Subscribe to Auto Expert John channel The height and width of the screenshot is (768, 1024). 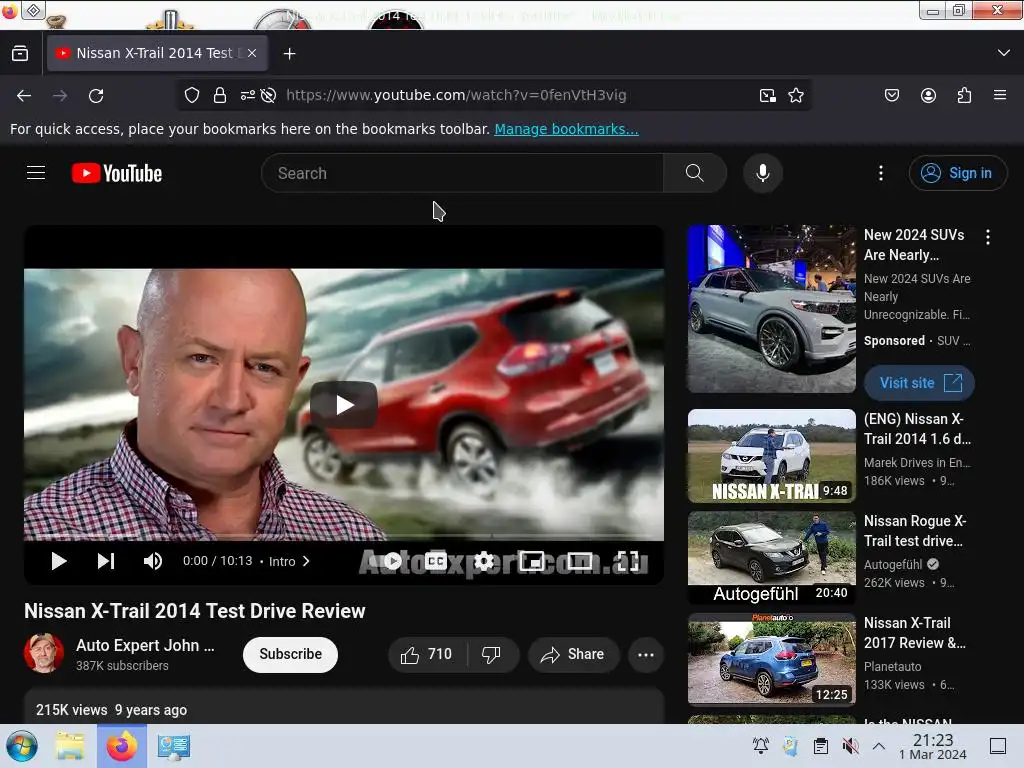coord(291,654)
